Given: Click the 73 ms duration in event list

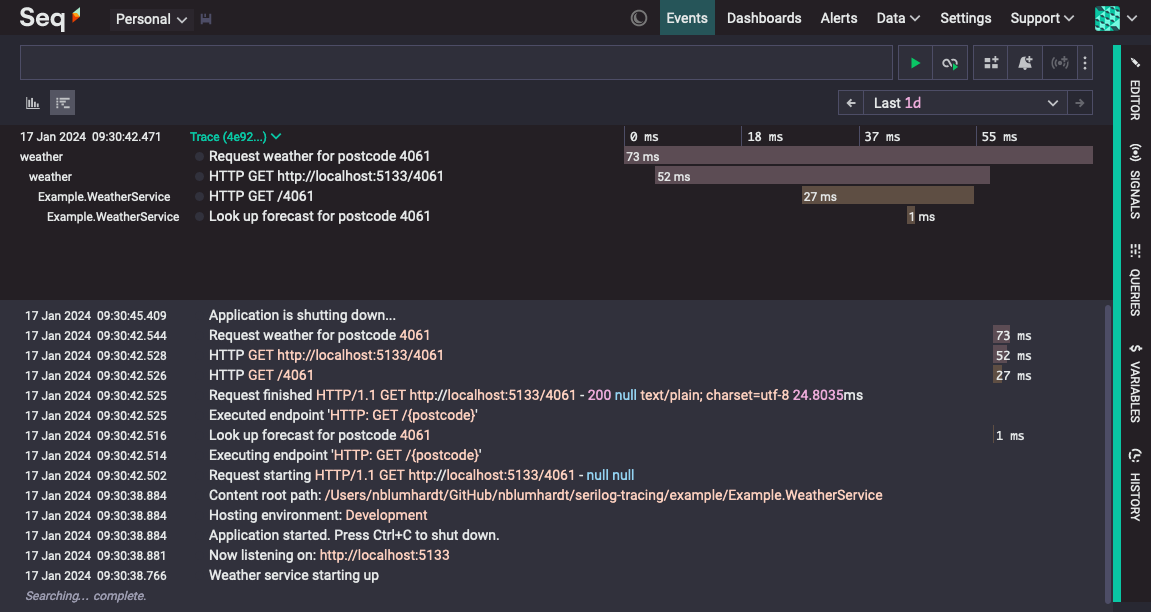Looking at the screenshot, I should 1013,335.
